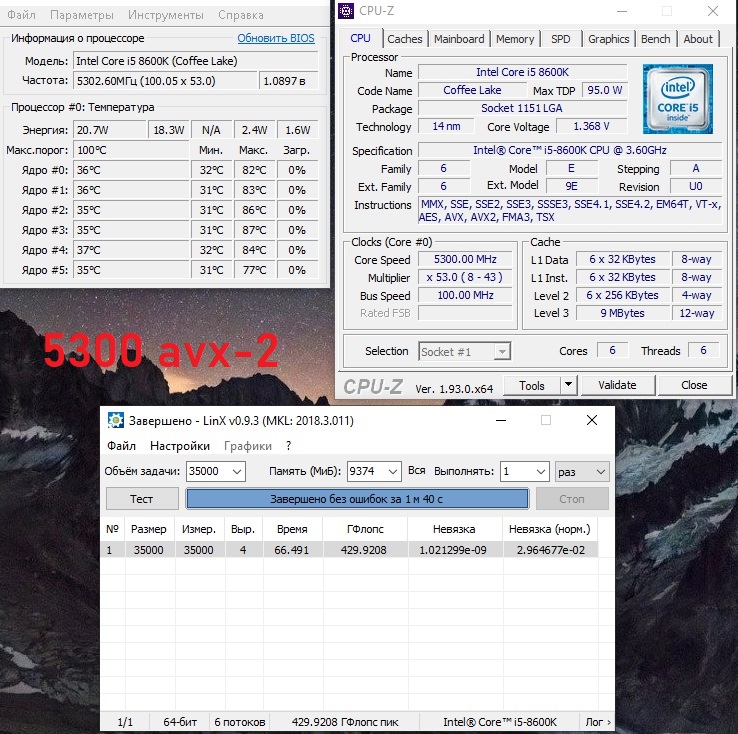Select result cell 429.9208 in LinX table

[364, 550]
